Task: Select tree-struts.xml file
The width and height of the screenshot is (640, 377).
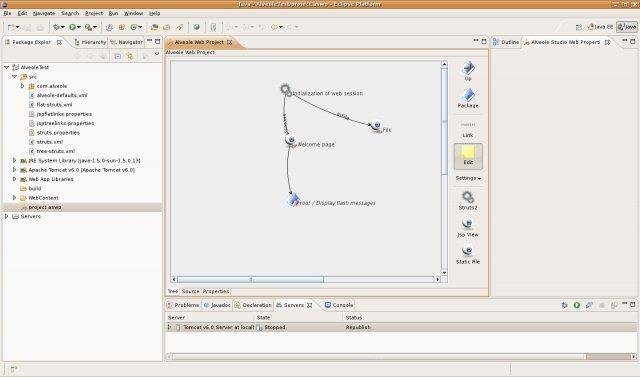Action: click(x=56, y=151)
